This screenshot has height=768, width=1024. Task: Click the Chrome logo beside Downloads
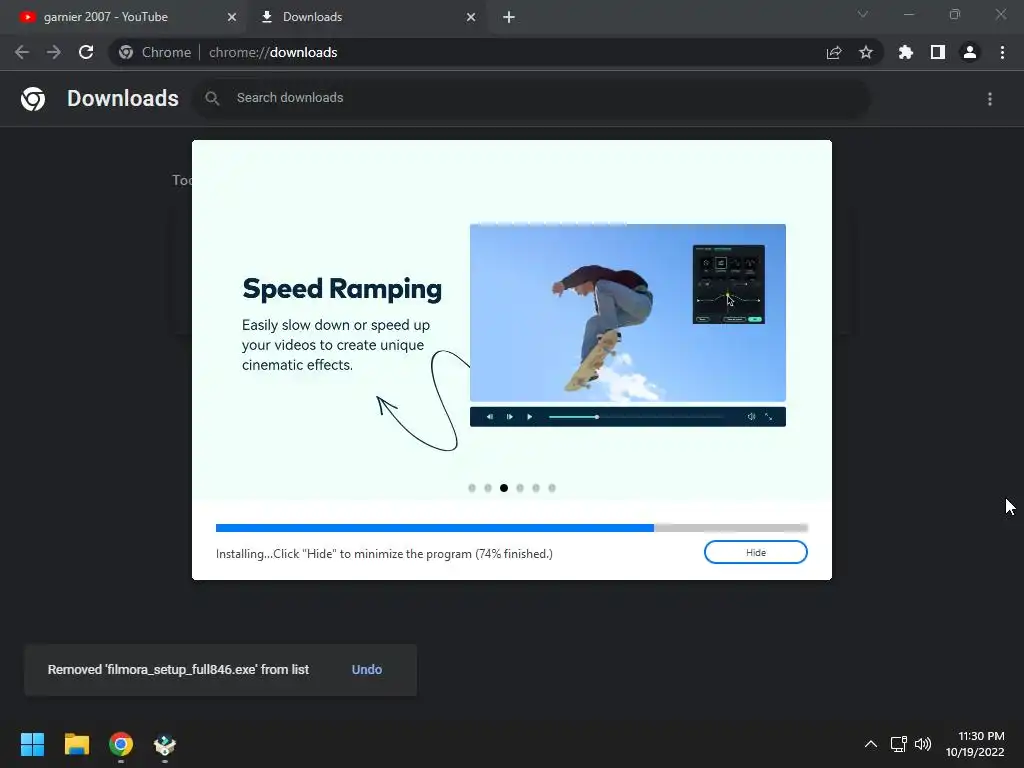click(33, 99)
